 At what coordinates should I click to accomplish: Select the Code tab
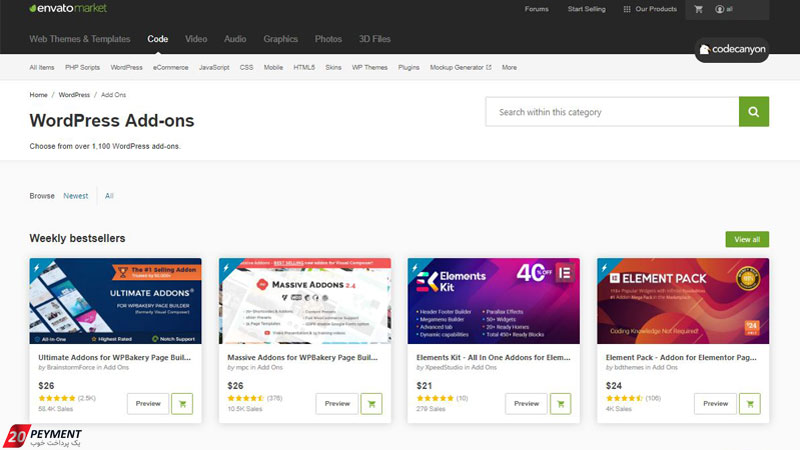click(x=158, y=39)
